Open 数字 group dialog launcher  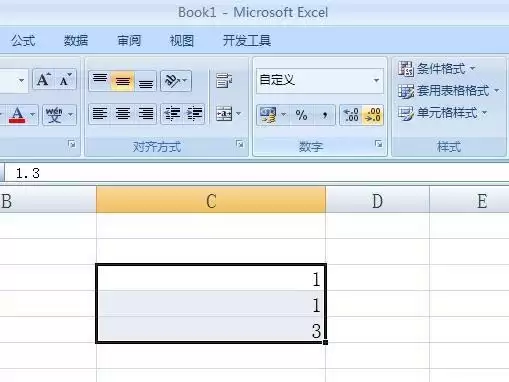click(x=378, y=144)
